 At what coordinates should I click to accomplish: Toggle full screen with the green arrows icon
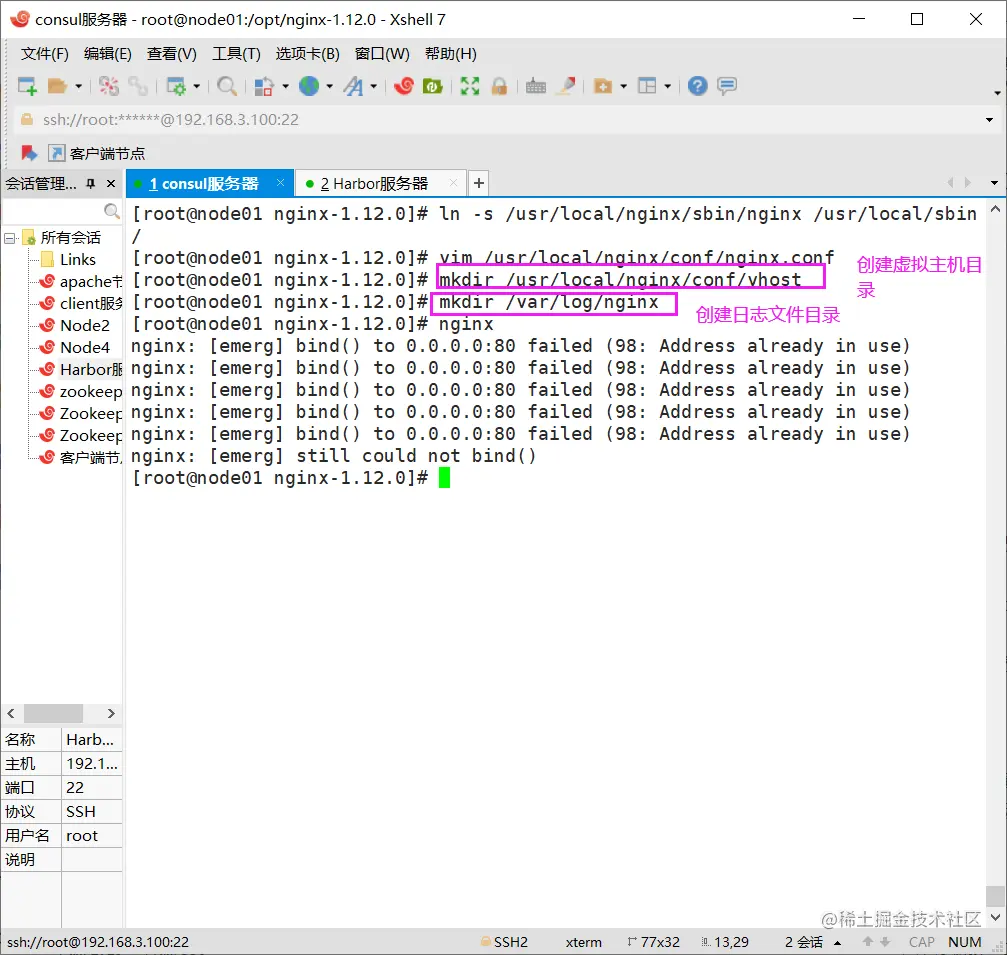pyautogui.click(x=470, y=86)
